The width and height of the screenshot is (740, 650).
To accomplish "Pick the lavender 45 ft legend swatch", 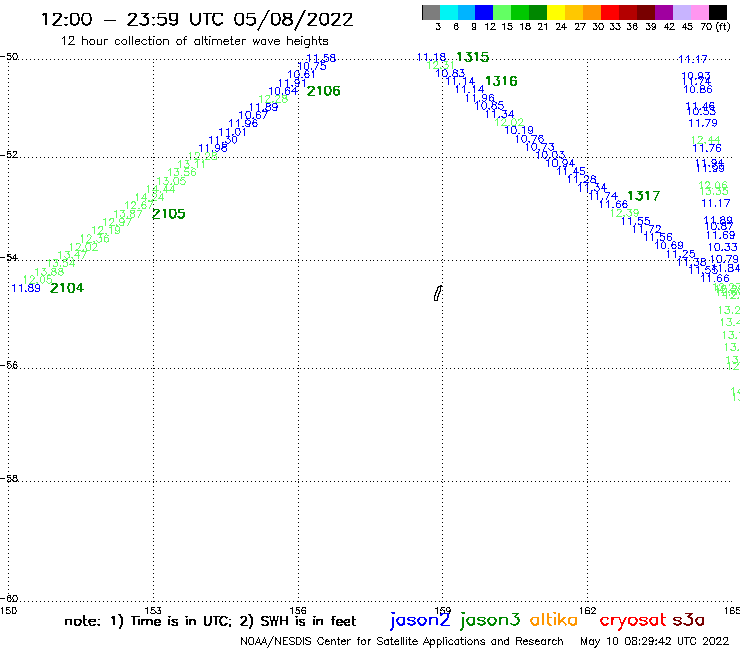I will coord(681,12).
